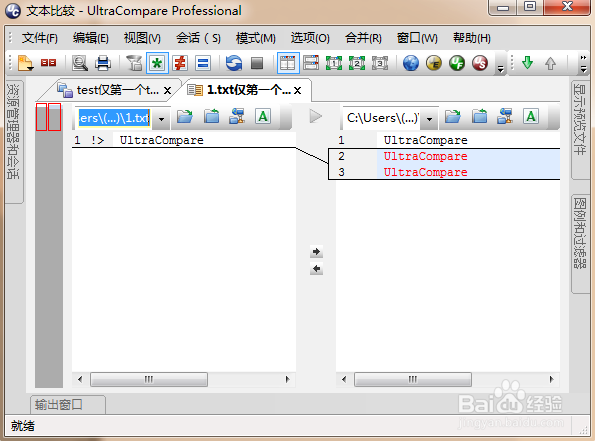Screen dimensions: 595x441
Task: Open 显示预览文件 side panel tab
Action: pos(580,130)
